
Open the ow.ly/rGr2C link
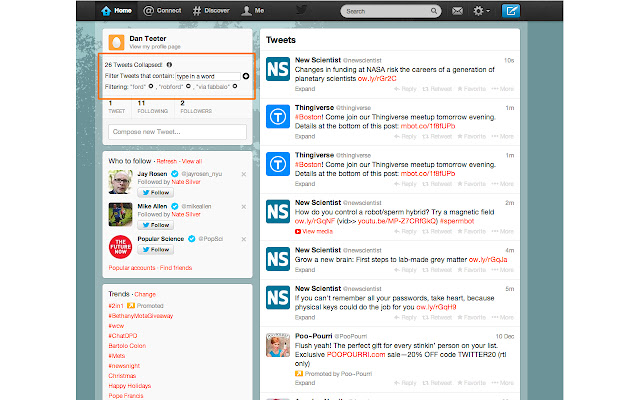point(377,79)
